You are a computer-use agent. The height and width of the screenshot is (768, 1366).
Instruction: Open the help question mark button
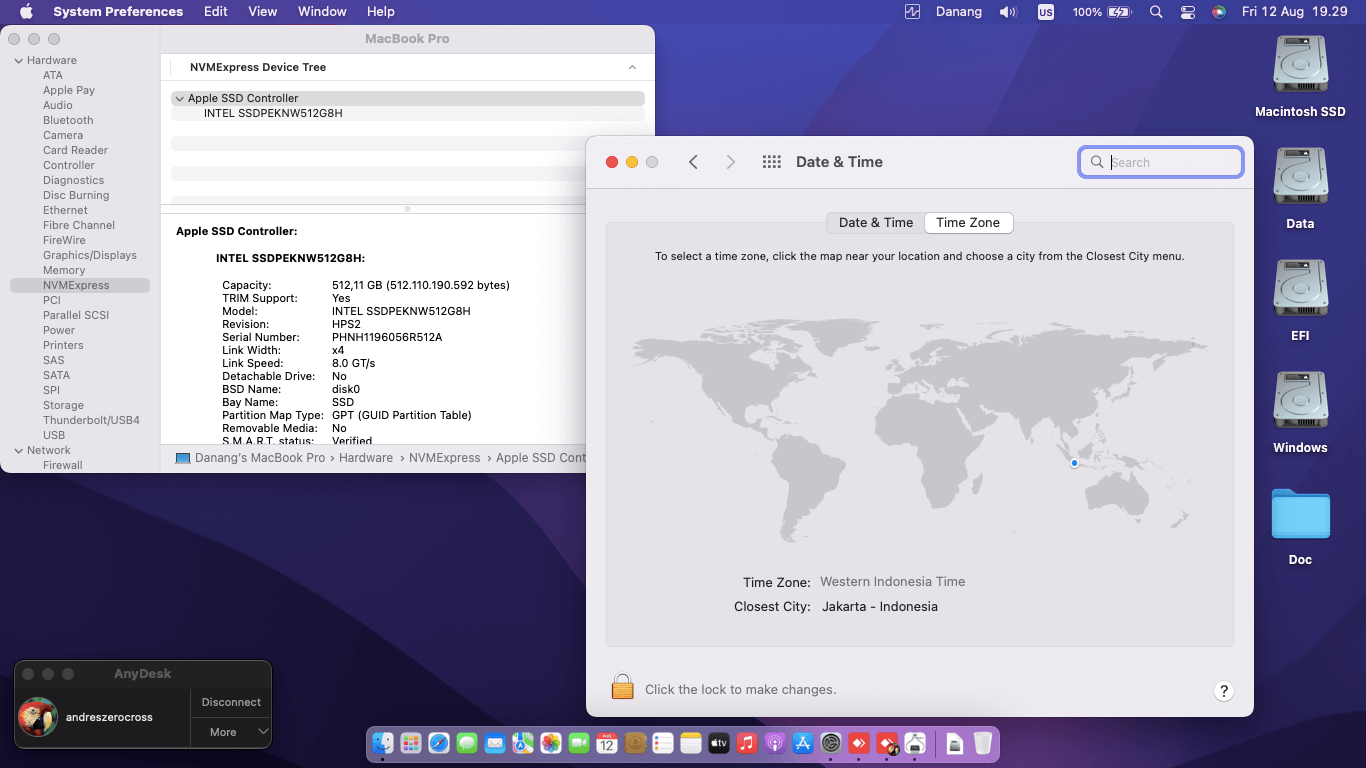(x=1223, y=691)
